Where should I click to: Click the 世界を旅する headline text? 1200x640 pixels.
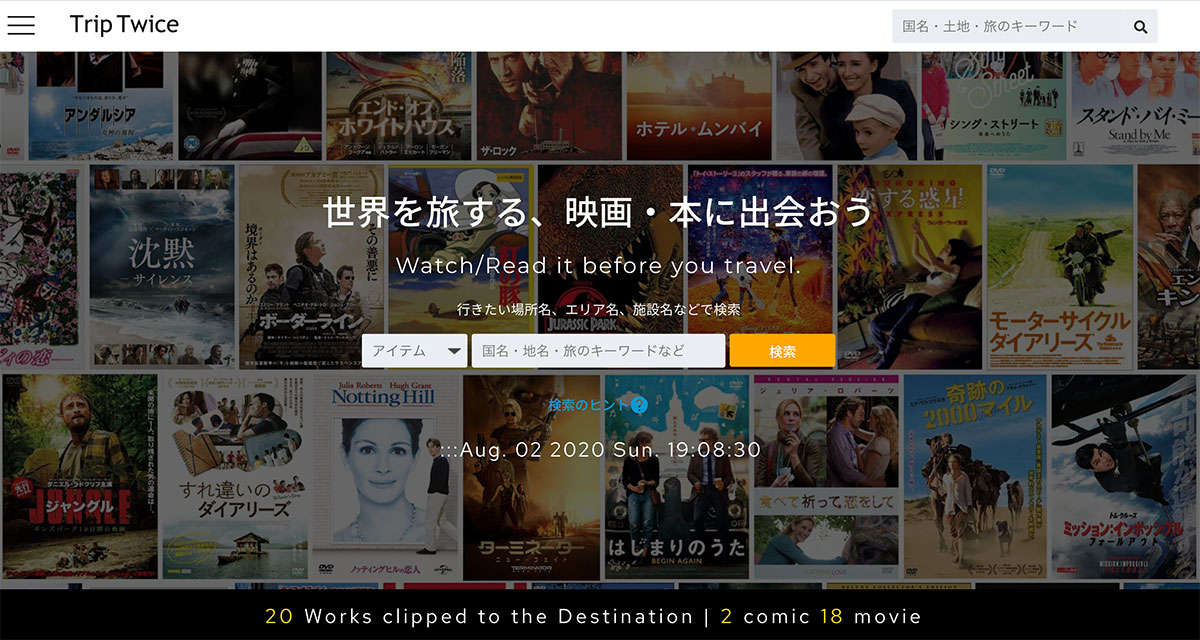click(598, 212)
